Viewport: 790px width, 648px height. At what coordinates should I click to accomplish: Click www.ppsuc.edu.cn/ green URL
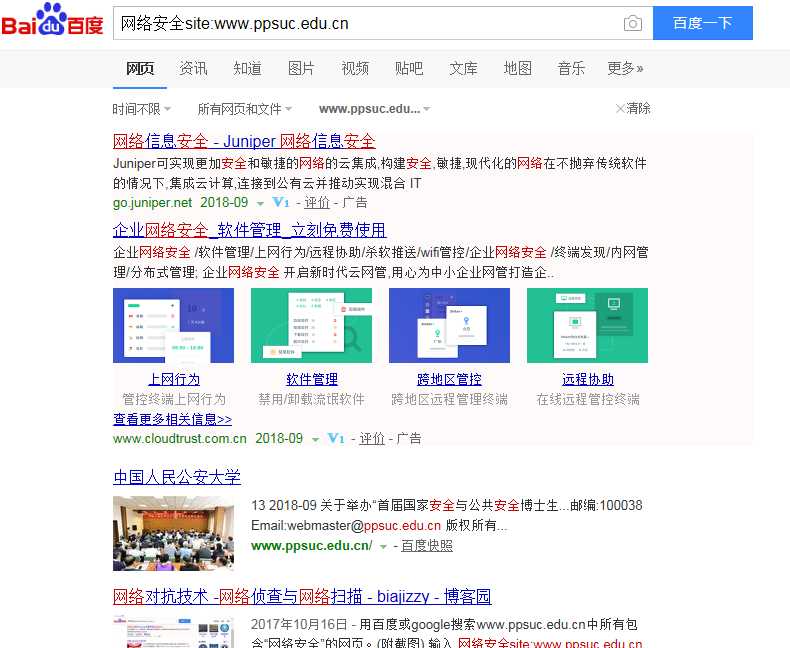click(x=312, y=546)
